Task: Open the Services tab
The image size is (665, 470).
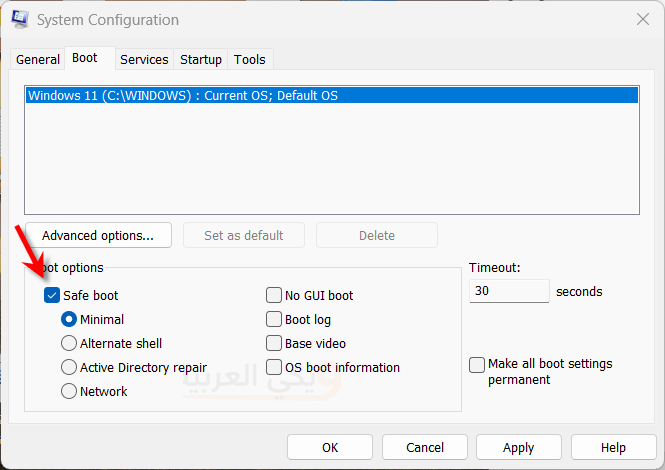Action: click(x=144, y=59)
